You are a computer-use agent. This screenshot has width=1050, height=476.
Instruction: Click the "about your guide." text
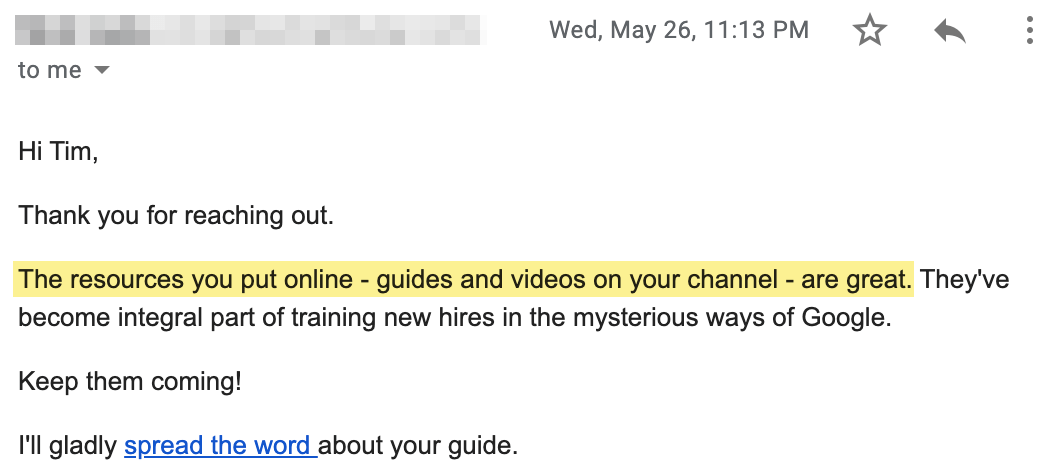coord(420,446)
